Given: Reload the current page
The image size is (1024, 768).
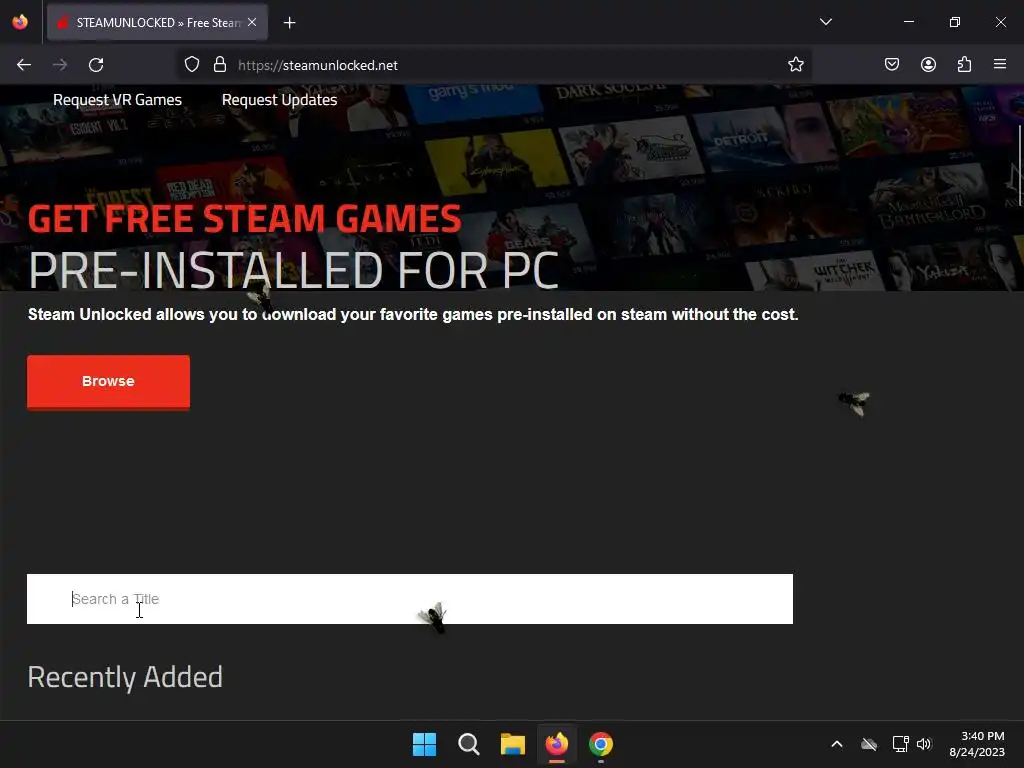Looking at the screenshot, I should (x=96, y=65).
